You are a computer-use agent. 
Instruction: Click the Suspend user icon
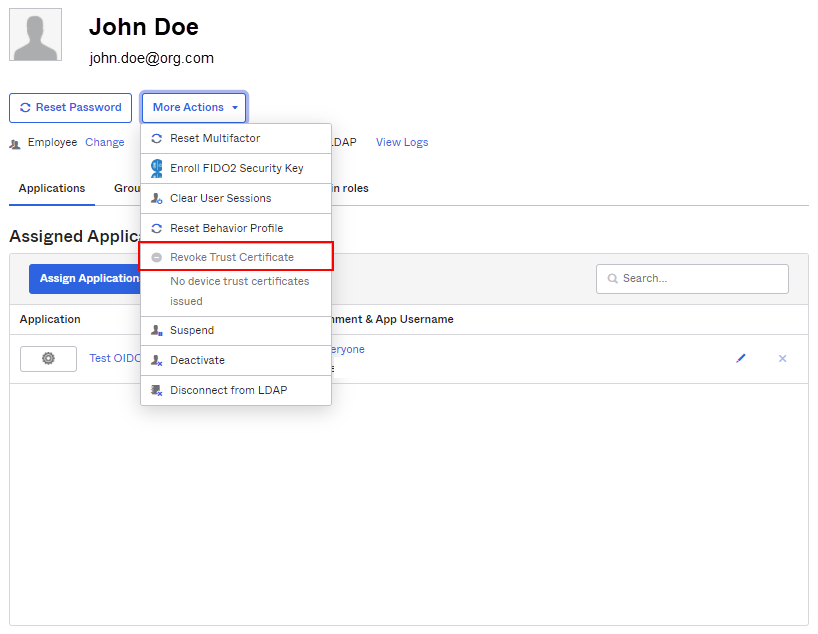[x=156, y=330]
